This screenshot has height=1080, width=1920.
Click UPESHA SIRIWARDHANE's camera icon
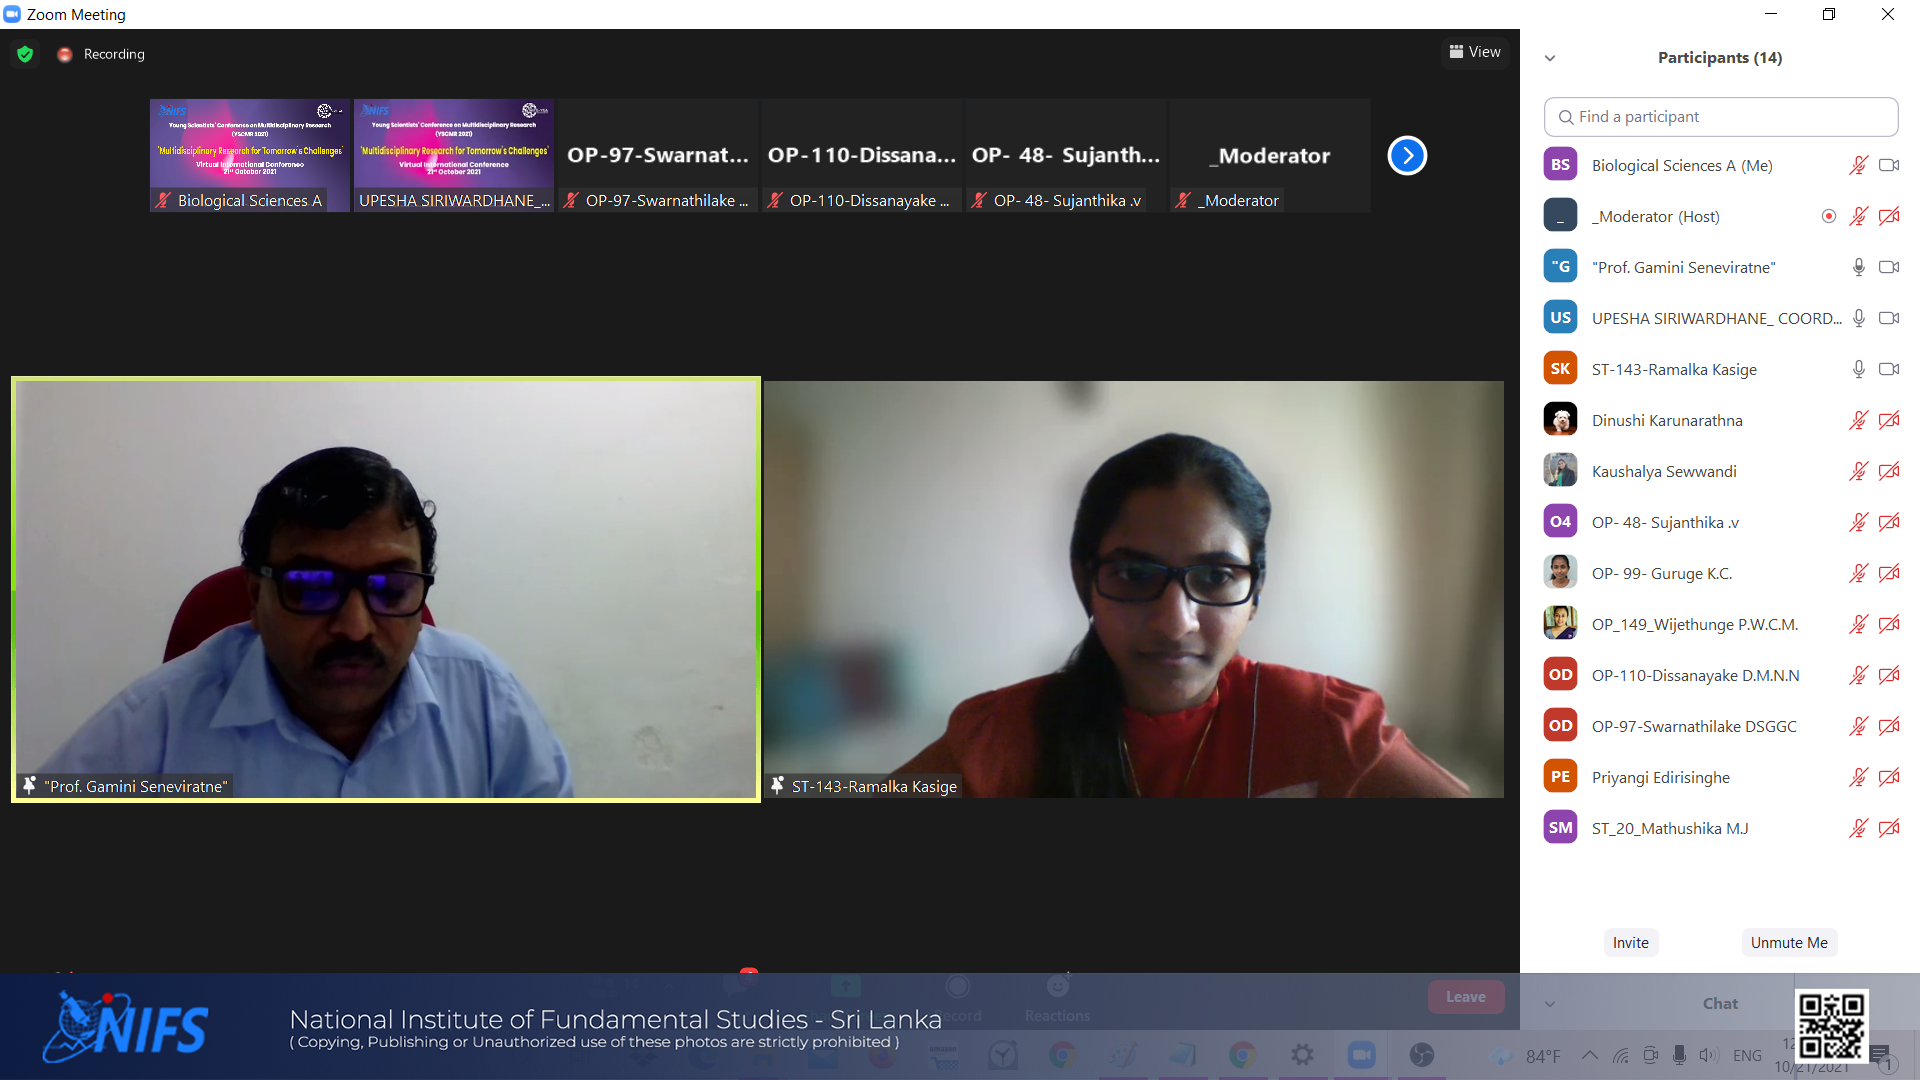(x=1889, y=318)
